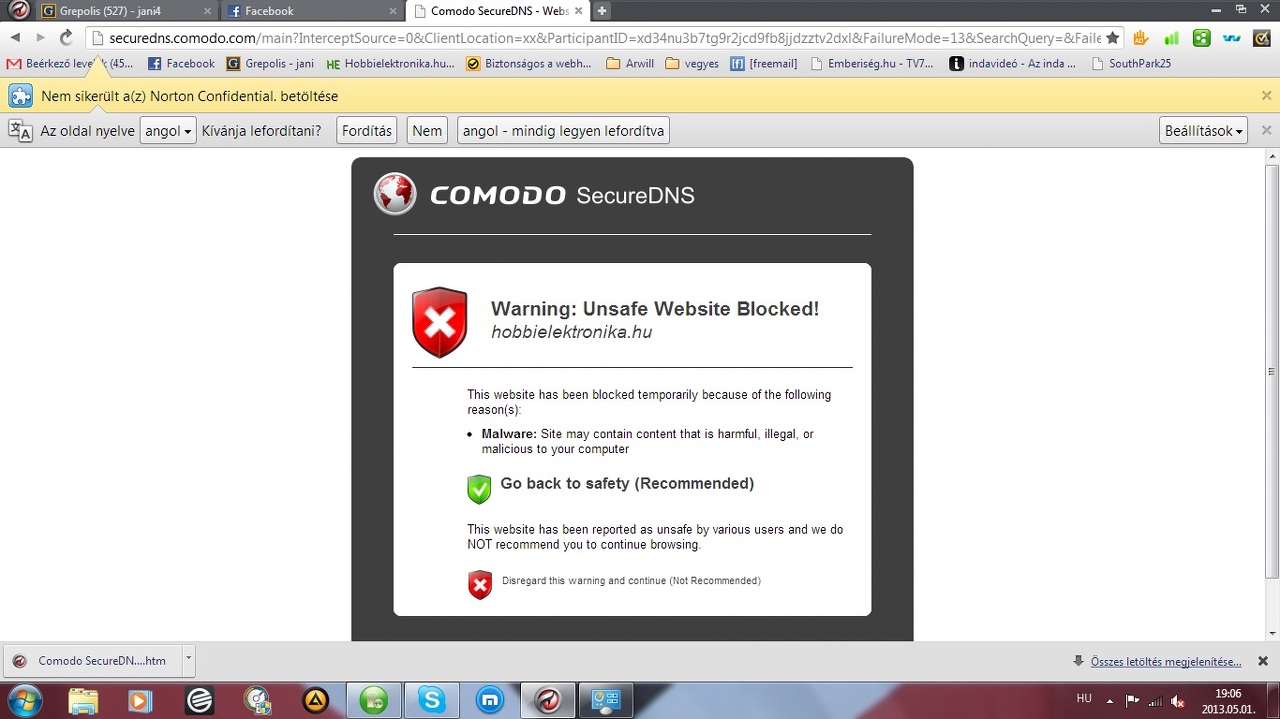Open 'indavideó - Az inda...' bookmark
The width and height of the screenshot is (1280, 719).
tap(1013, 63)
